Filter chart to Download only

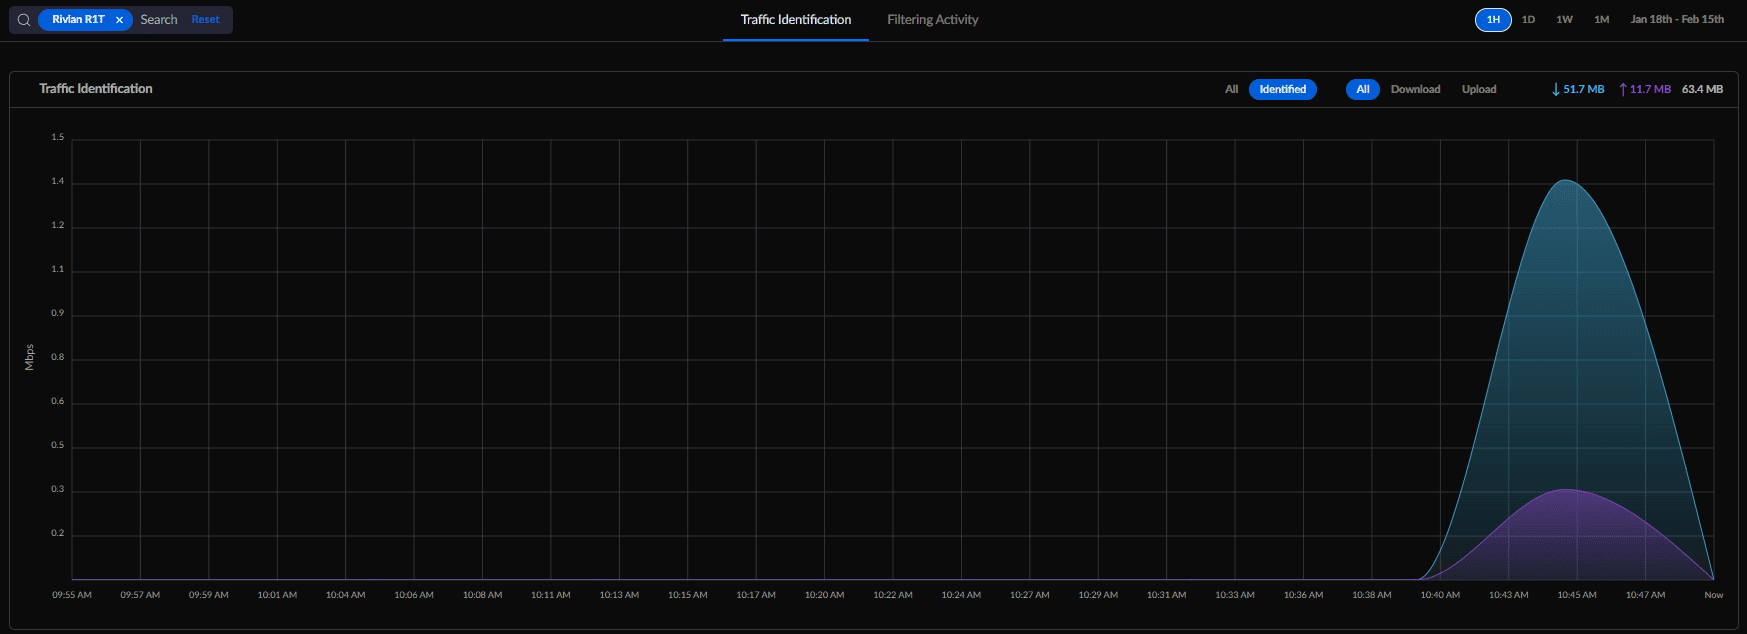(x=1416, y=89)
